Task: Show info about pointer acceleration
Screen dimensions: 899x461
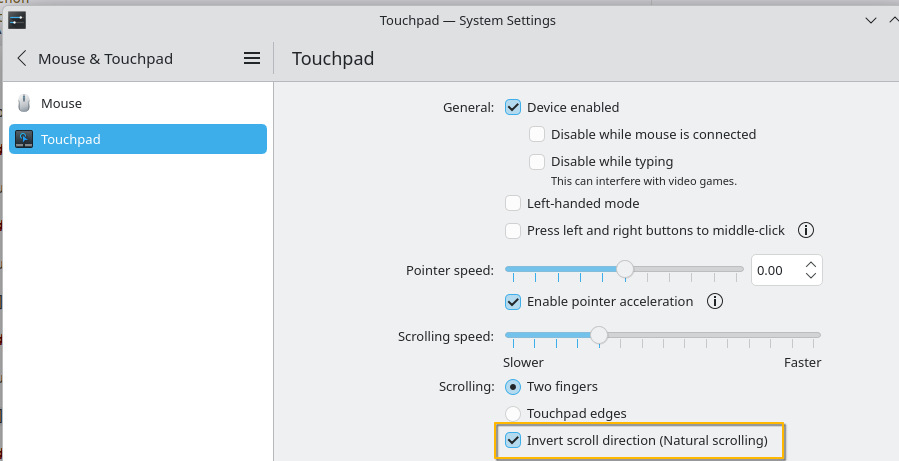Action: click(715, 301)
